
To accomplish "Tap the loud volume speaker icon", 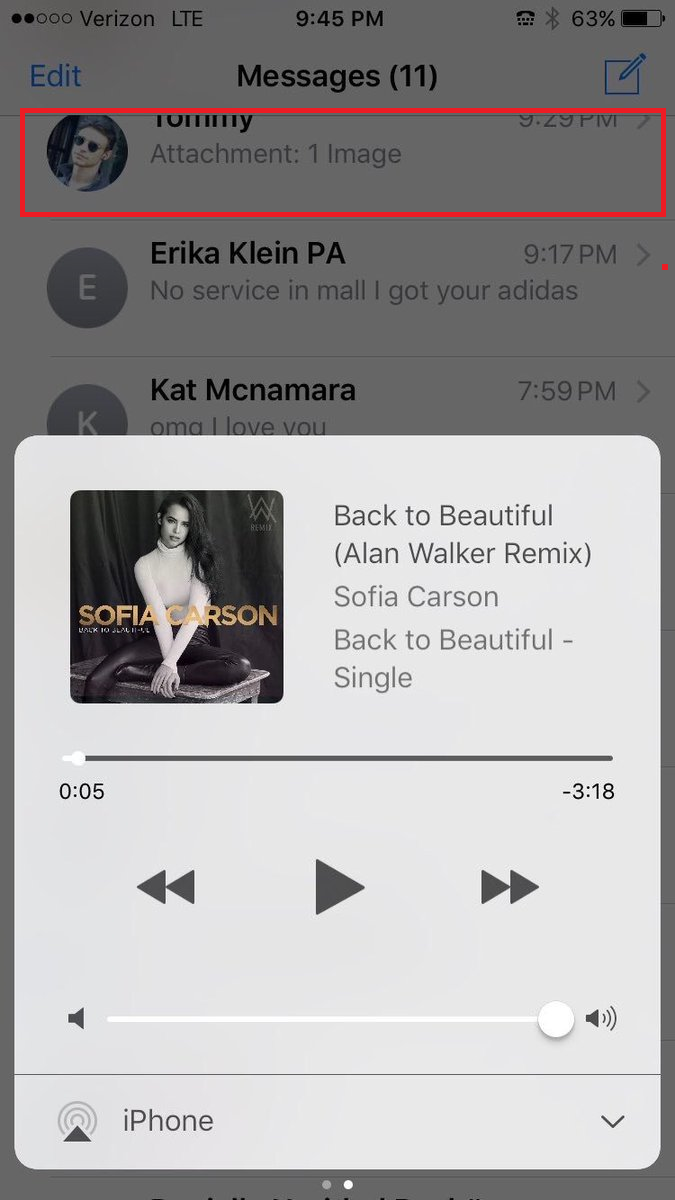I will [x=601, y=1019].
